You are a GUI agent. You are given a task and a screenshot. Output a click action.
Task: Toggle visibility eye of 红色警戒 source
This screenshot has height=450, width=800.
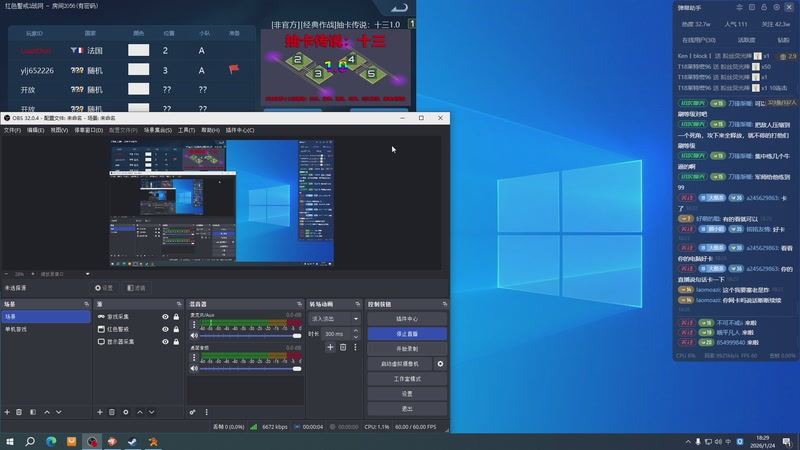pyautogui.click(x=165, y=329)
